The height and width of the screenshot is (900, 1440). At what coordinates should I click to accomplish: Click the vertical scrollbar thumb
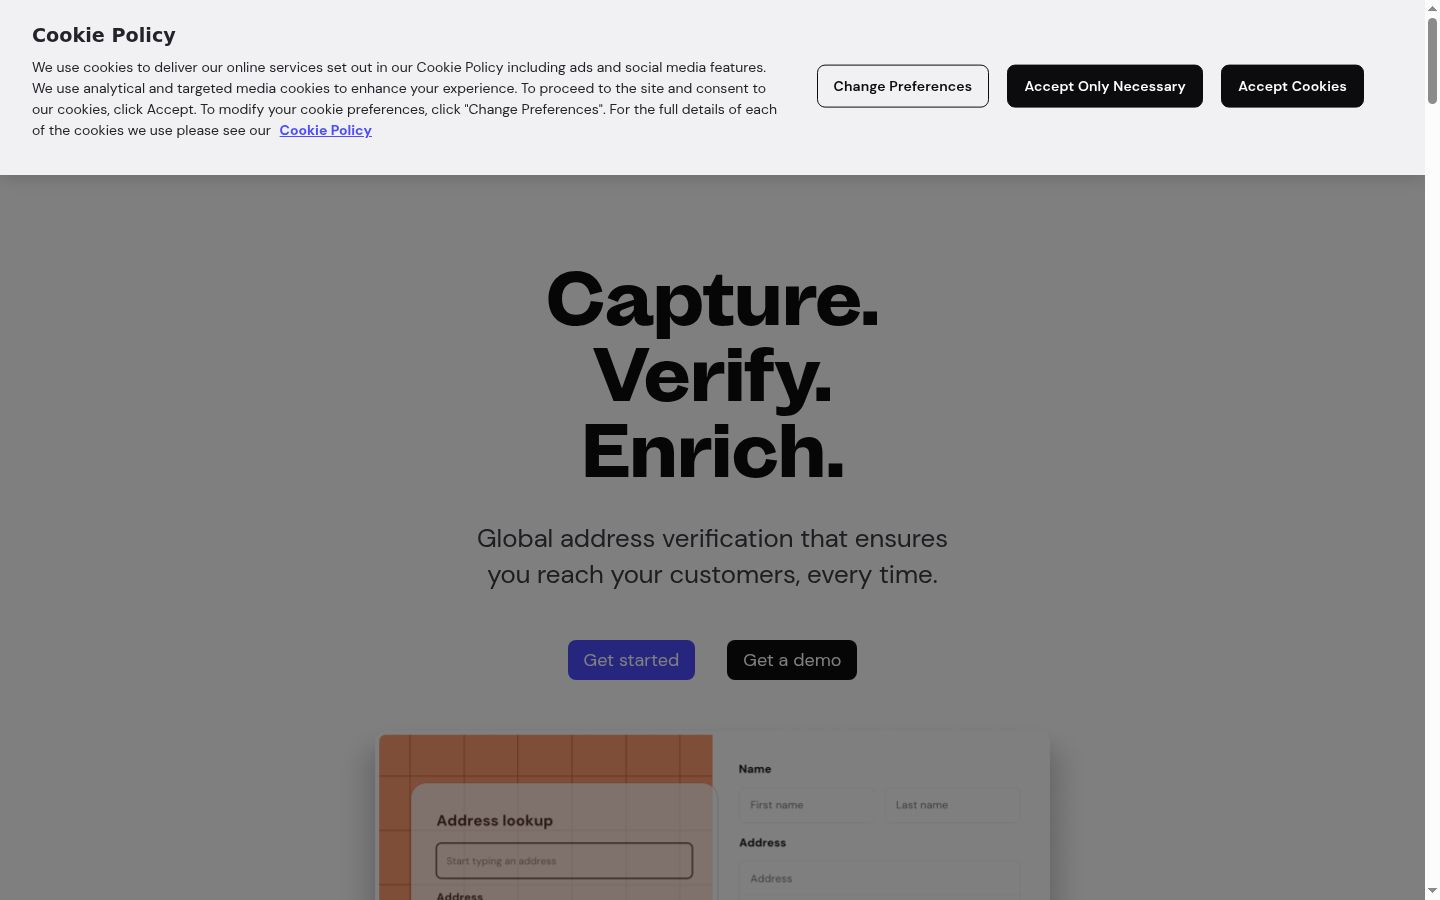point(1432,60)
